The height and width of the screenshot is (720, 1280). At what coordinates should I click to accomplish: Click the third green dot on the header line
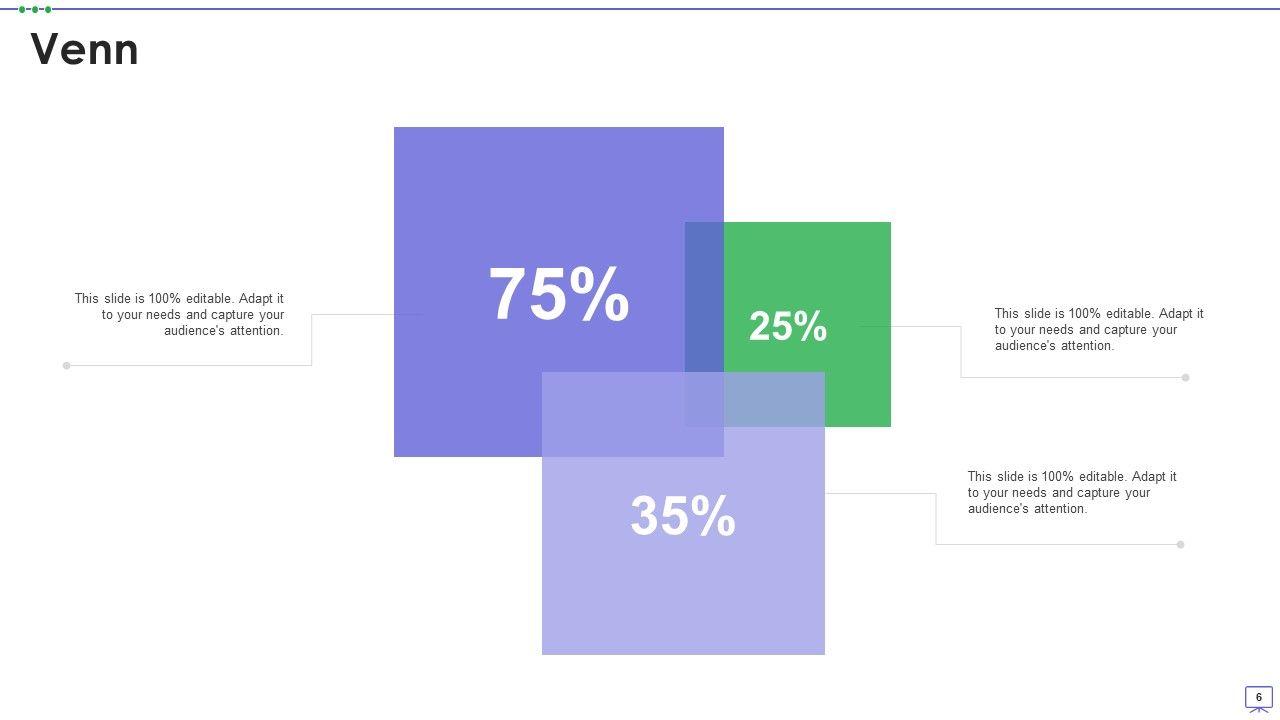[48, 9]
